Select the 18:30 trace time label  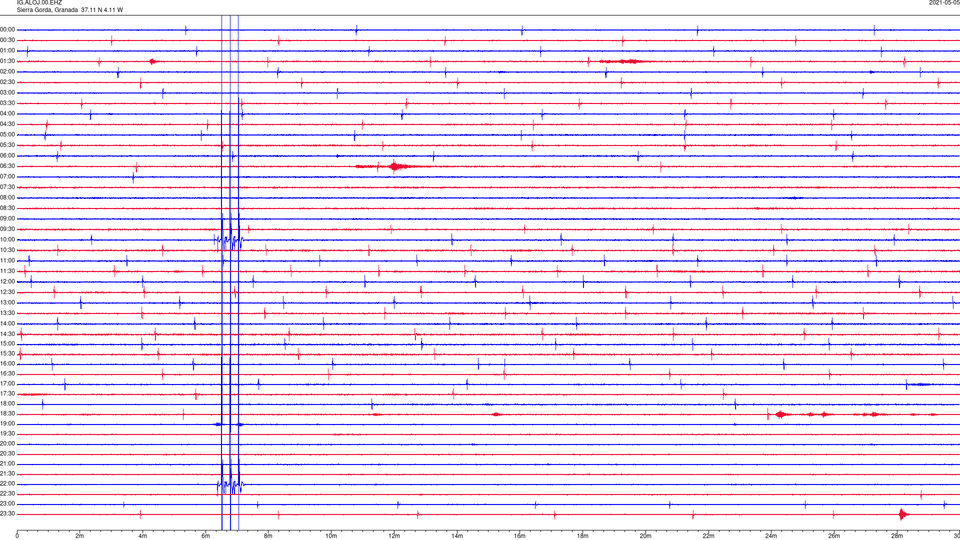(x=8, y=414)
